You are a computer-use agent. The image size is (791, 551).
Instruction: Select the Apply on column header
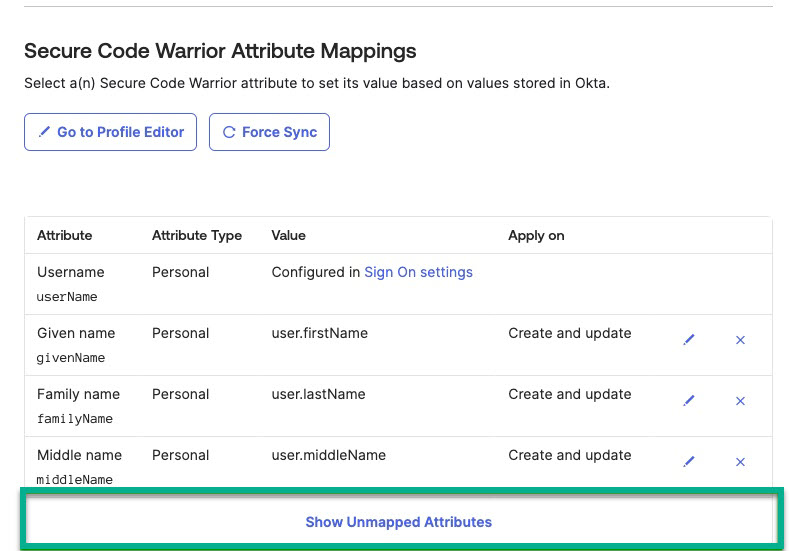click(536, 236)
